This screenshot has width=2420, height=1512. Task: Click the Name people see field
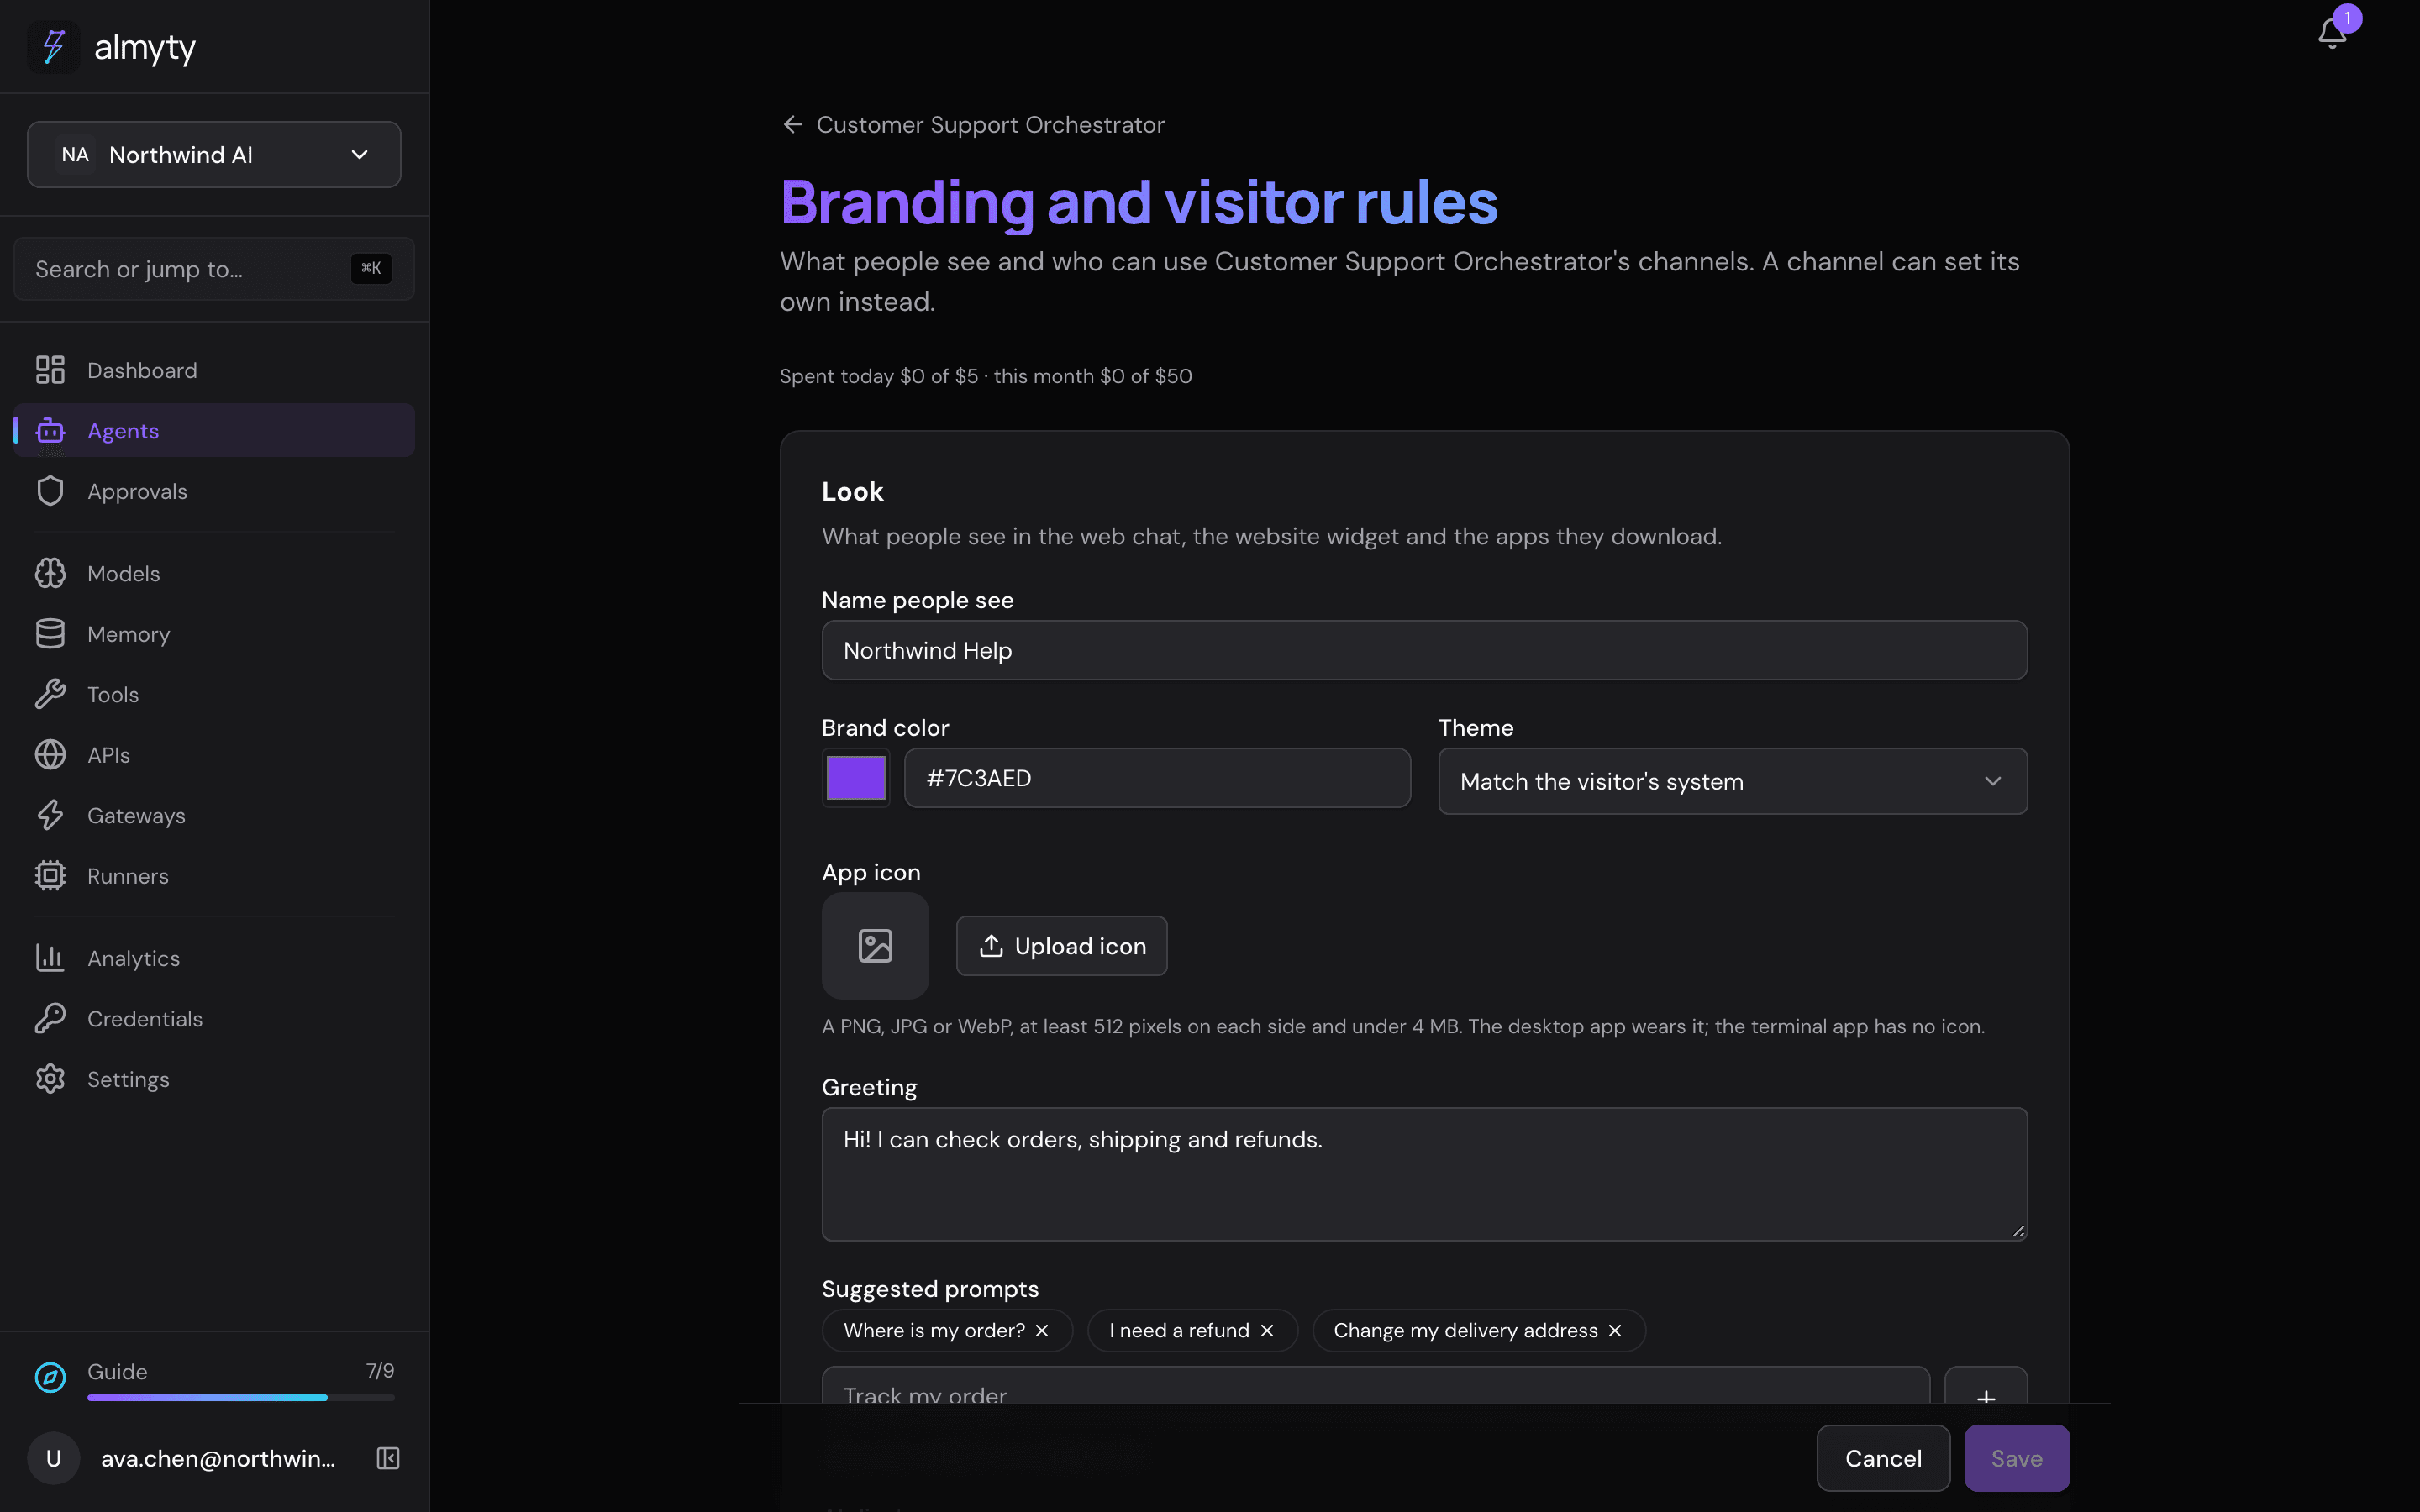[1424, 650]
